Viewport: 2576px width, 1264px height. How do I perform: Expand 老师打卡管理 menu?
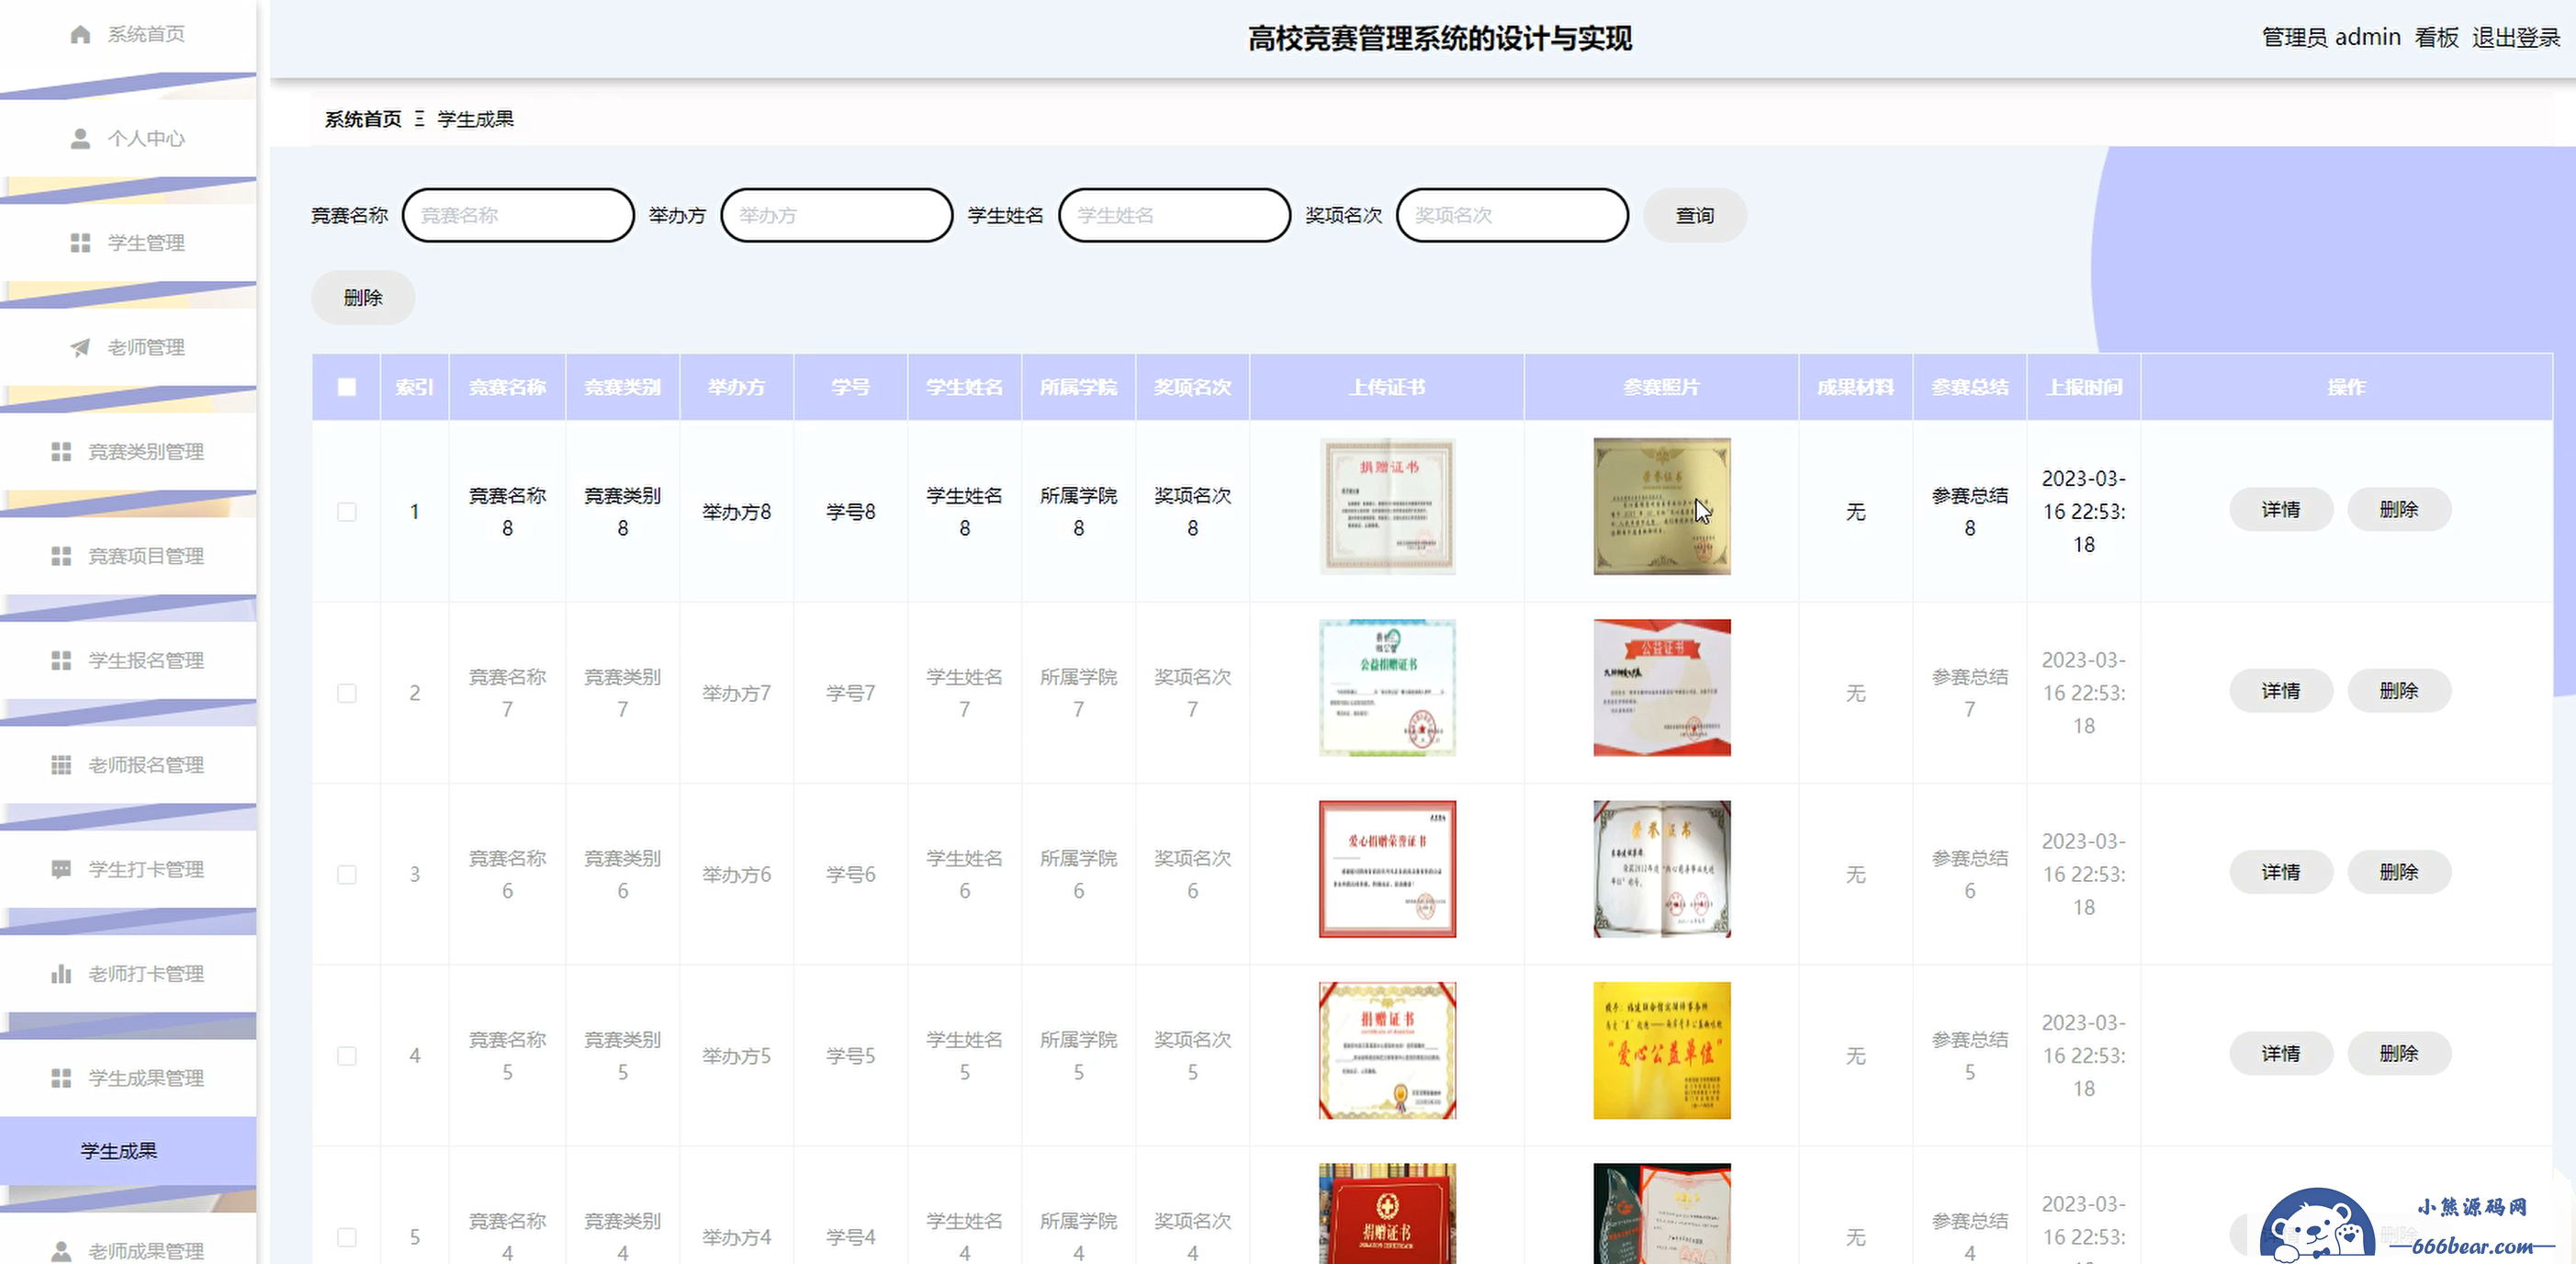click(128, 974)
